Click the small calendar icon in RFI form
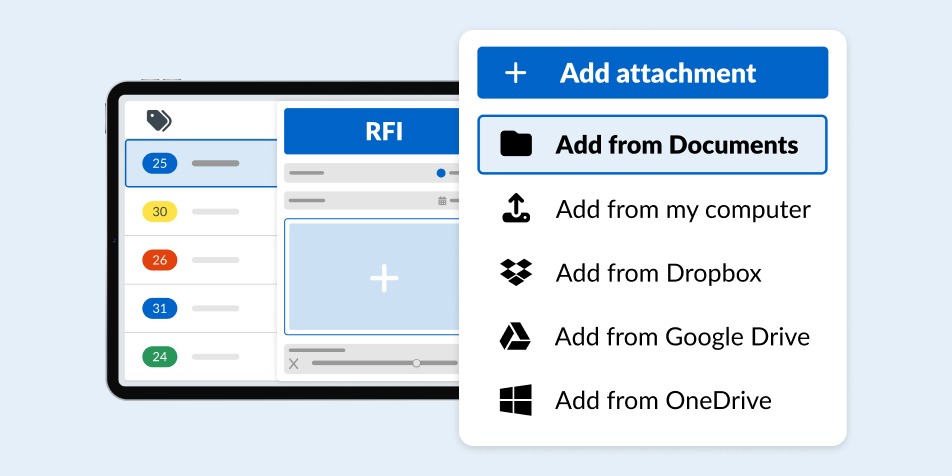Image resolution: width=952 pixels, height=476 pixels. tap(442, 200)
